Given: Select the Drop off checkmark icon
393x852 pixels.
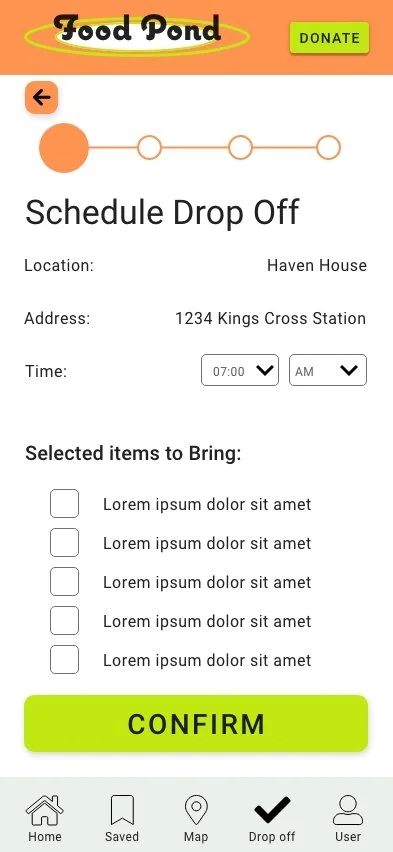Looking at the screenshot, I should click(272, 810).
